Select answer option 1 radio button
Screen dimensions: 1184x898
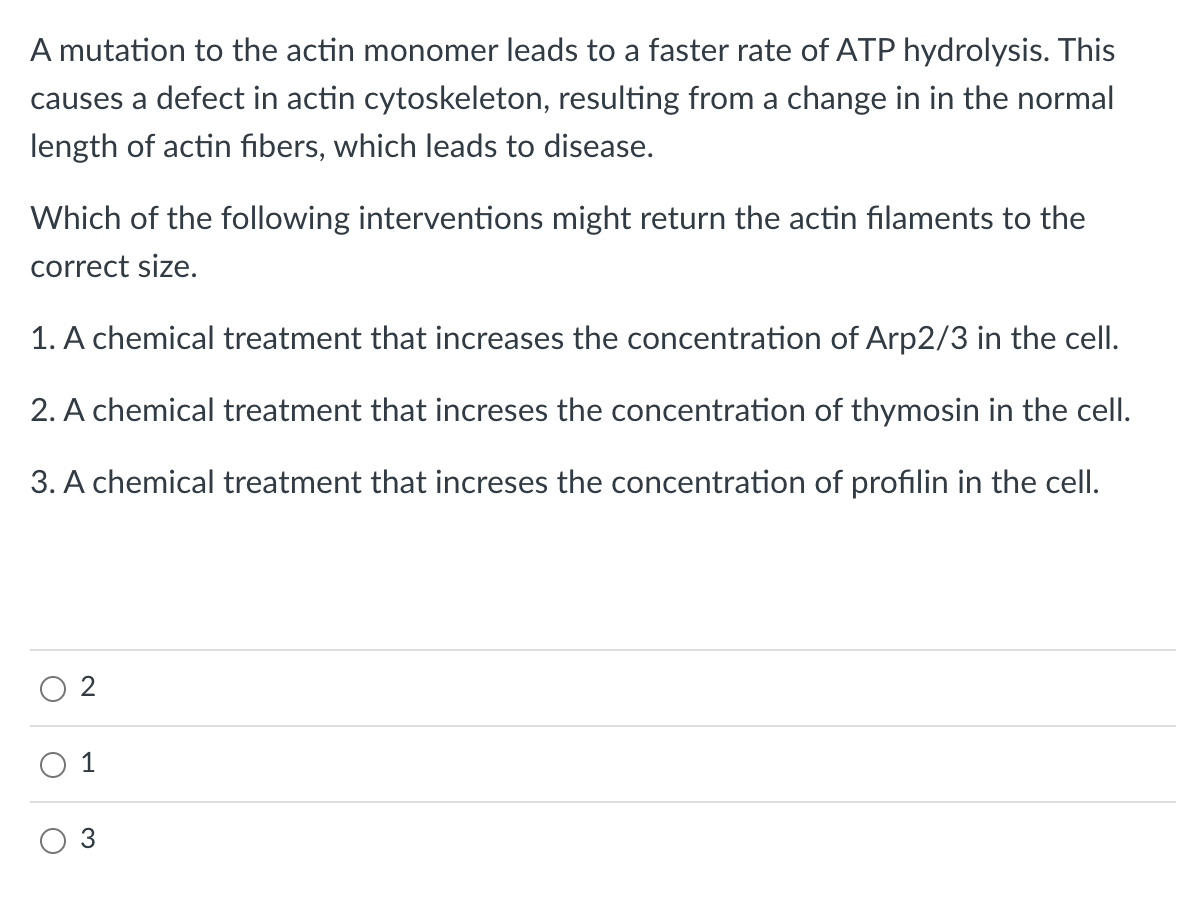53,764
